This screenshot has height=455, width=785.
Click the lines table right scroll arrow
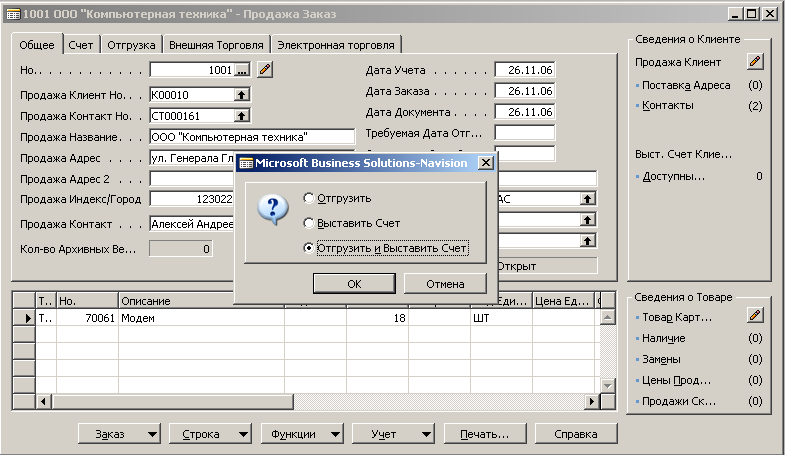[x=593, y=401]
